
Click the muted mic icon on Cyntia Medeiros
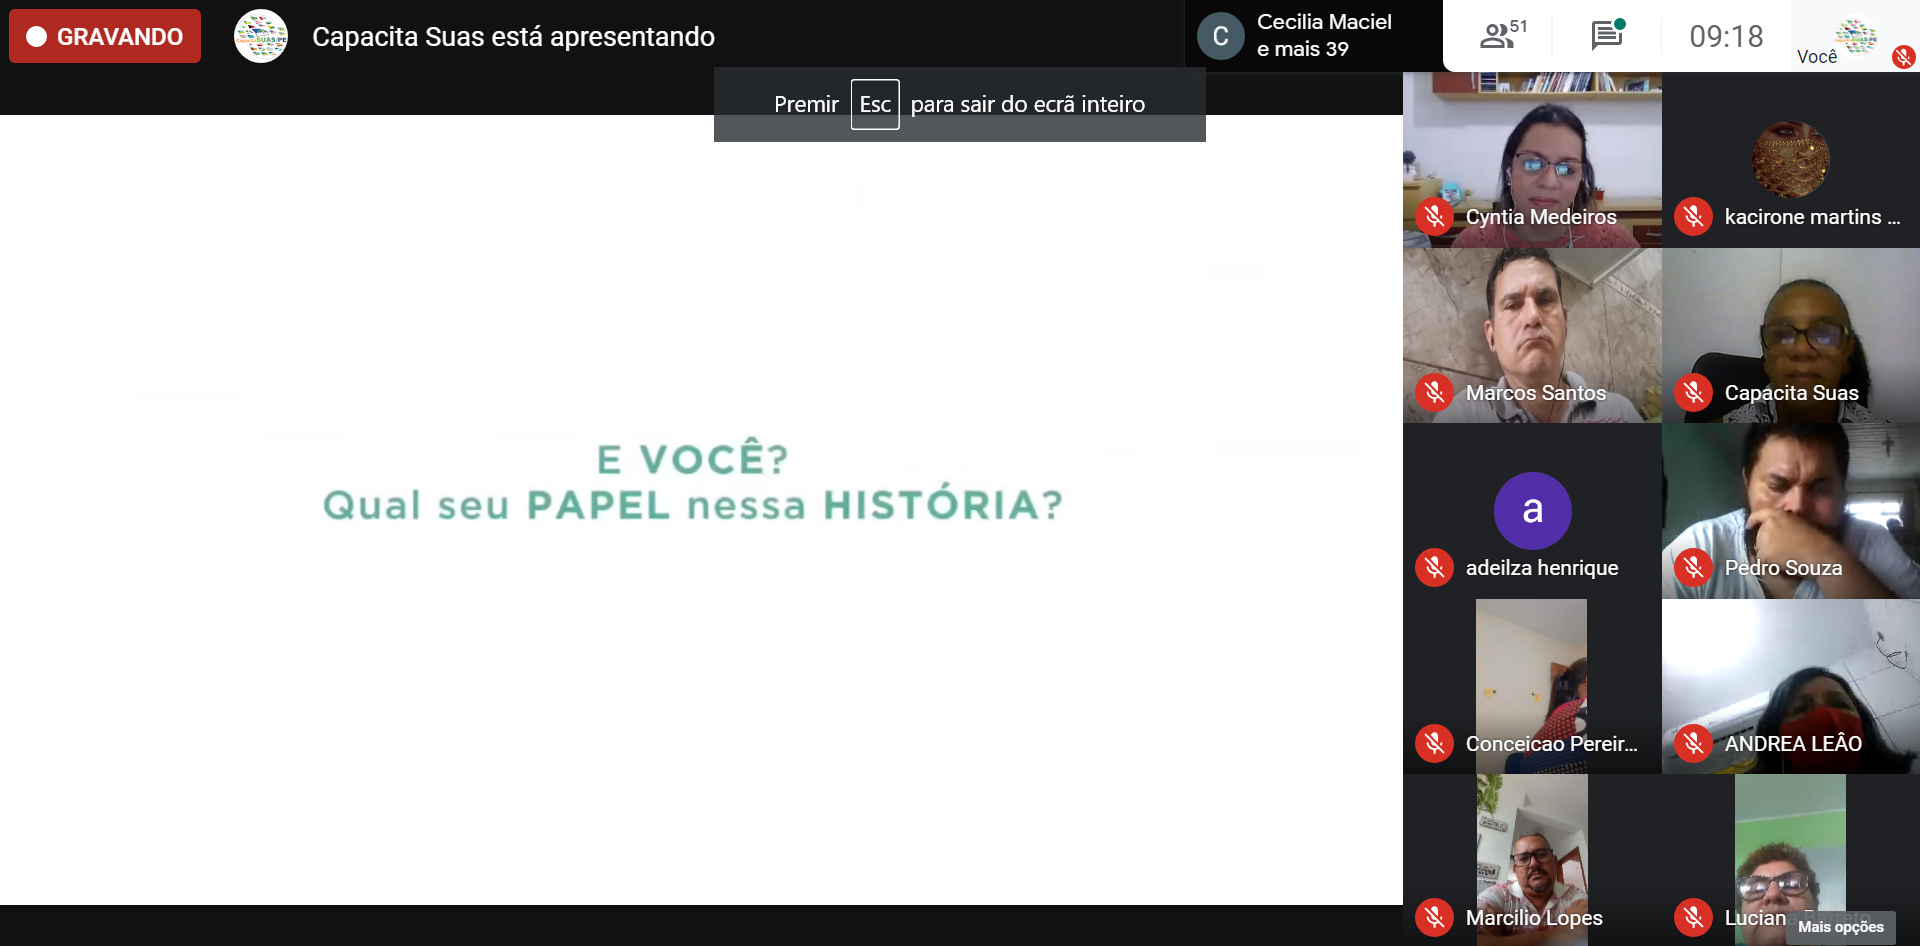point(1434,217)
